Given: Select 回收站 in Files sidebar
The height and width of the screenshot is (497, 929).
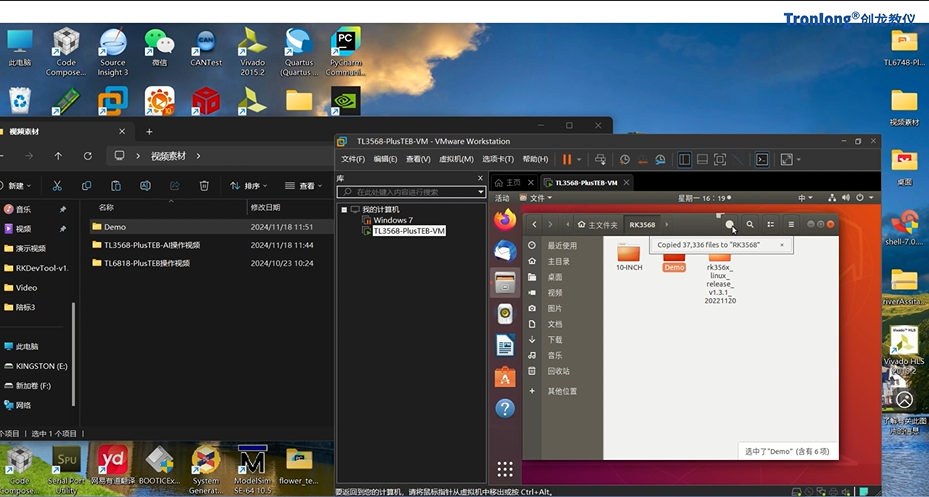Looking at the screenshot, I should click(562, 371).
